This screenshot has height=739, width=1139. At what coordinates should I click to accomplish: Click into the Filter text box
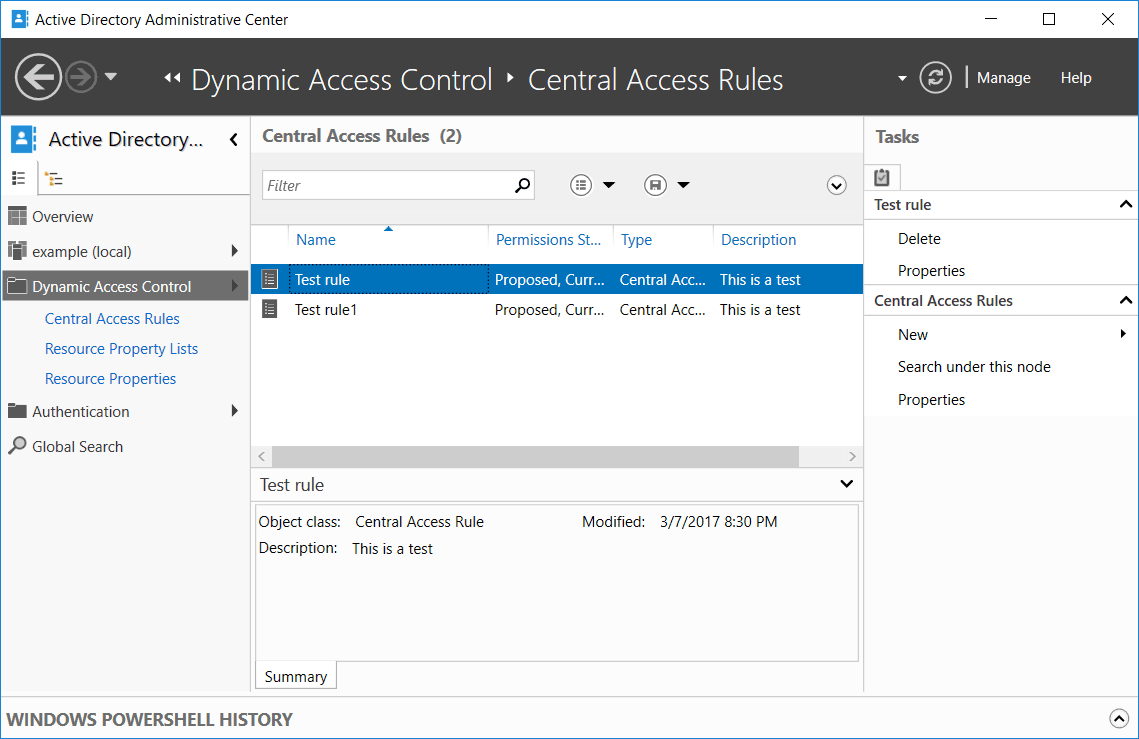[x=388, y=185]
